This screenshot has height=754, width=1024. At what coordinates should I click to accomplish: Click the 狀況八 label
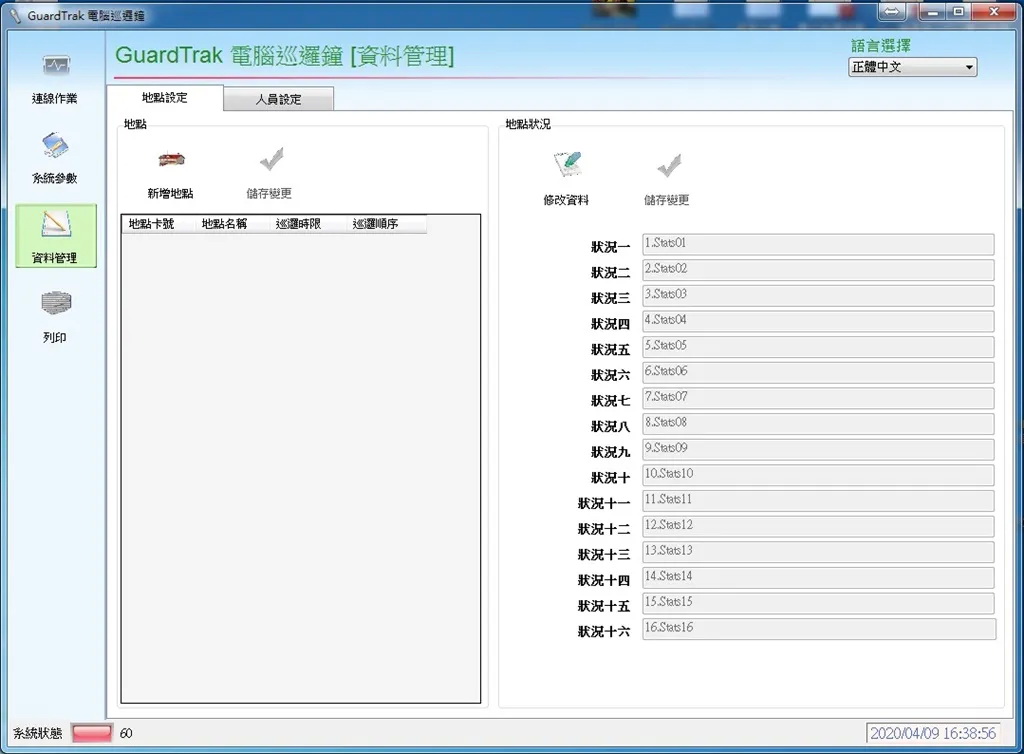(611, 426)
